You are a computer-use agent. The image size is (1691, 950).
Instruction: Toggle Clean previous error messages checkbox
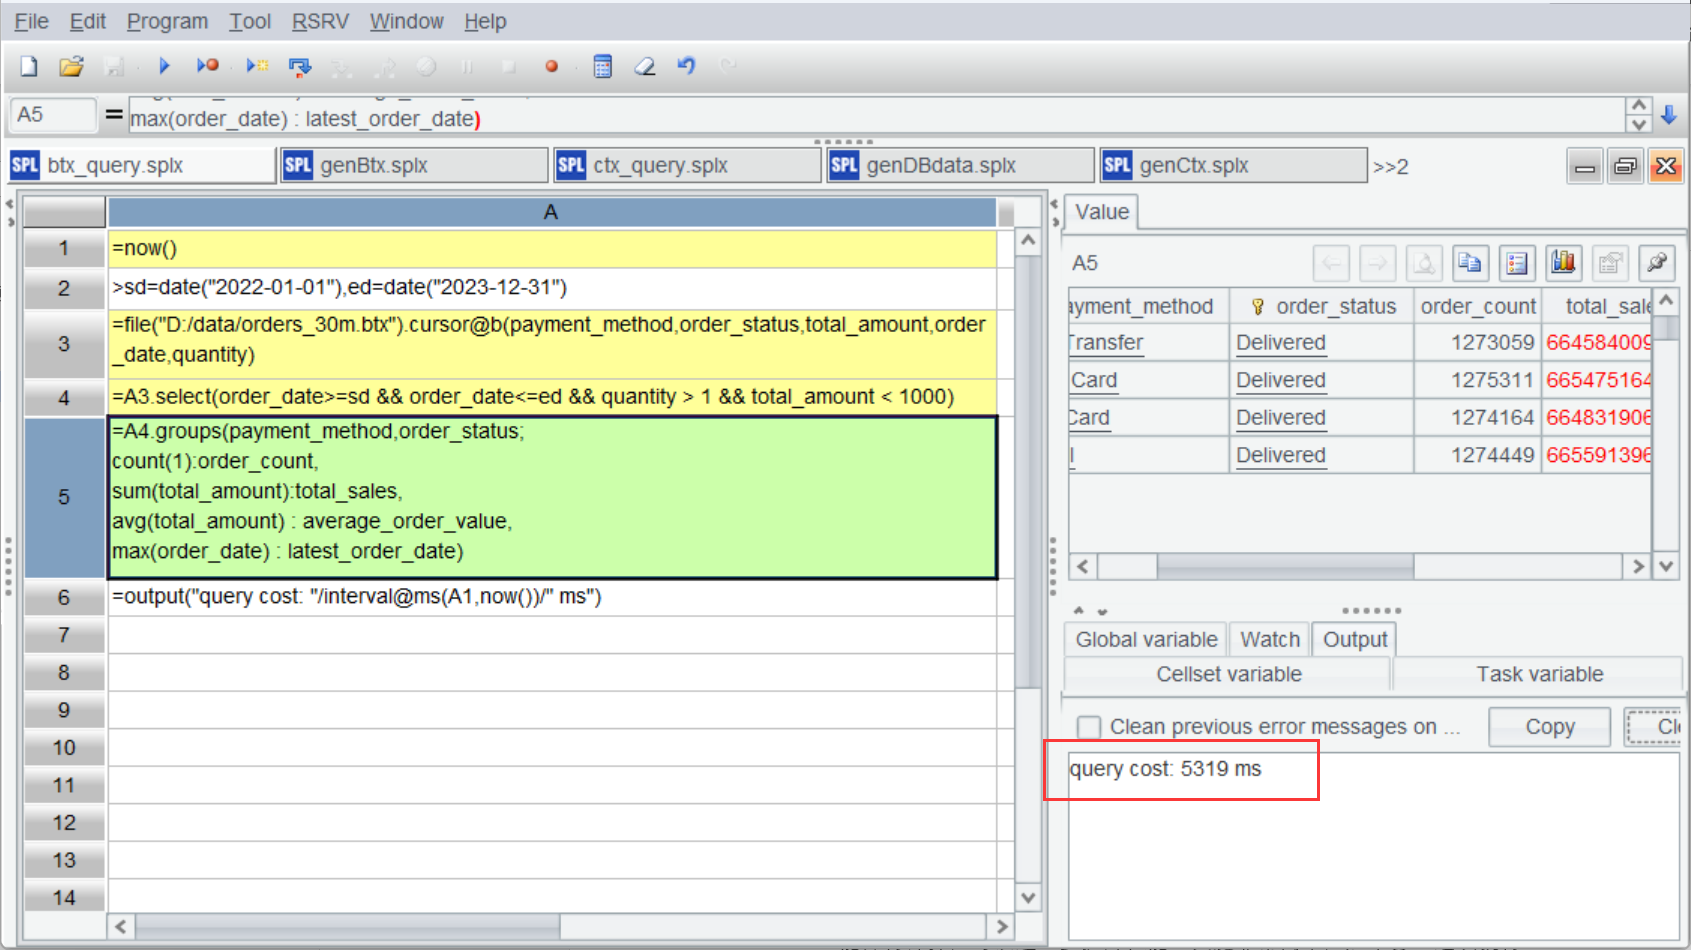(x=1089, y=727)
